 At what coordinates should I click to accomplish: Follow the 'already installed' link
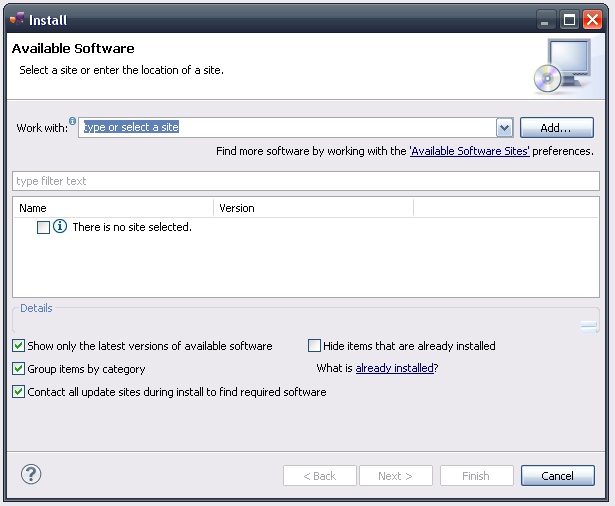pos(394,368)
